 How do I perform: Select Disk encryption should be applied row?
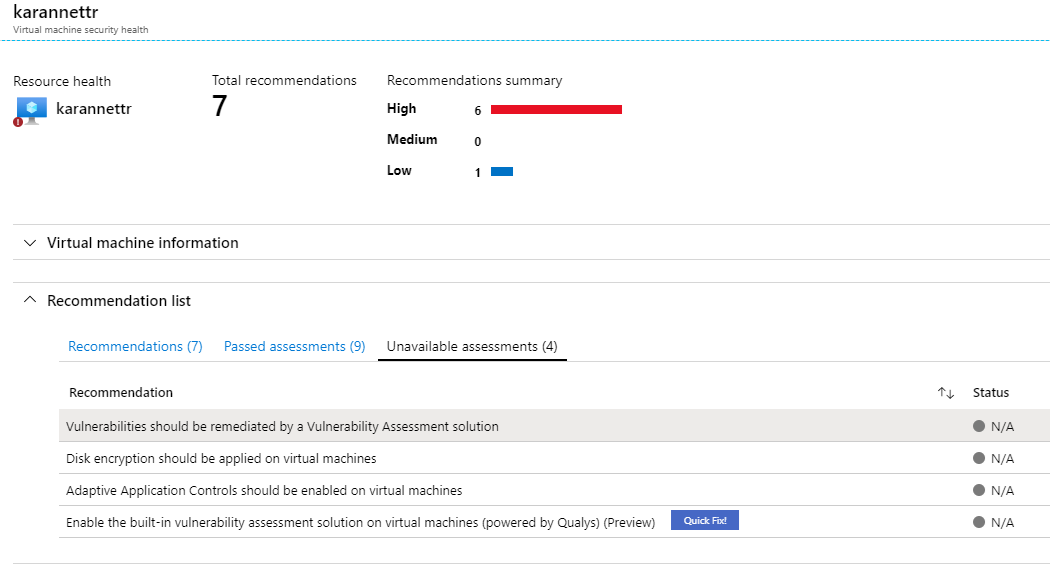tap(221, 458)
